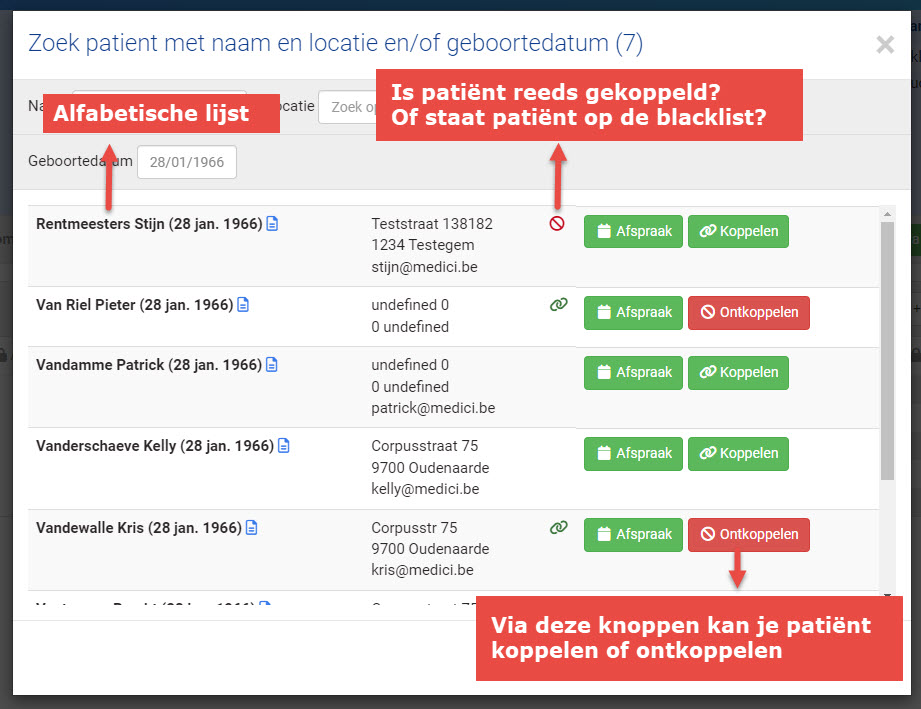The height and width of the screenshot is (709, 921).
Task: Make an Afspraak for Vandamme Patrick
Action: coord(633,372)
